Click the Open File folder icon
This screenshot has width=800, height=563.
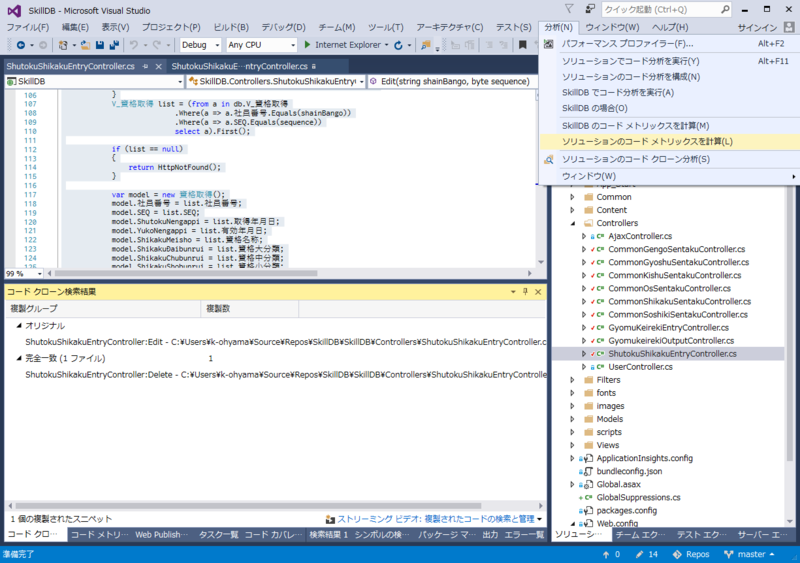click(85, 45)
